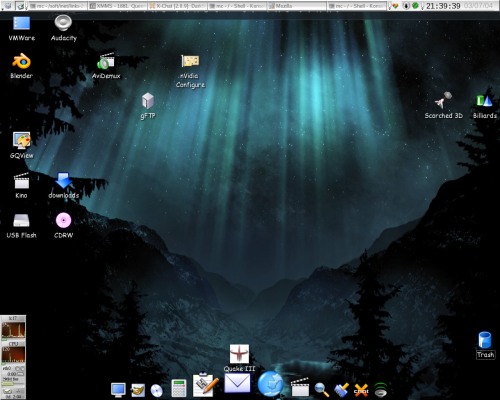Open the mail envelope icon in the dock
Screen dimensions: 500x400
[x=237, y=383]
